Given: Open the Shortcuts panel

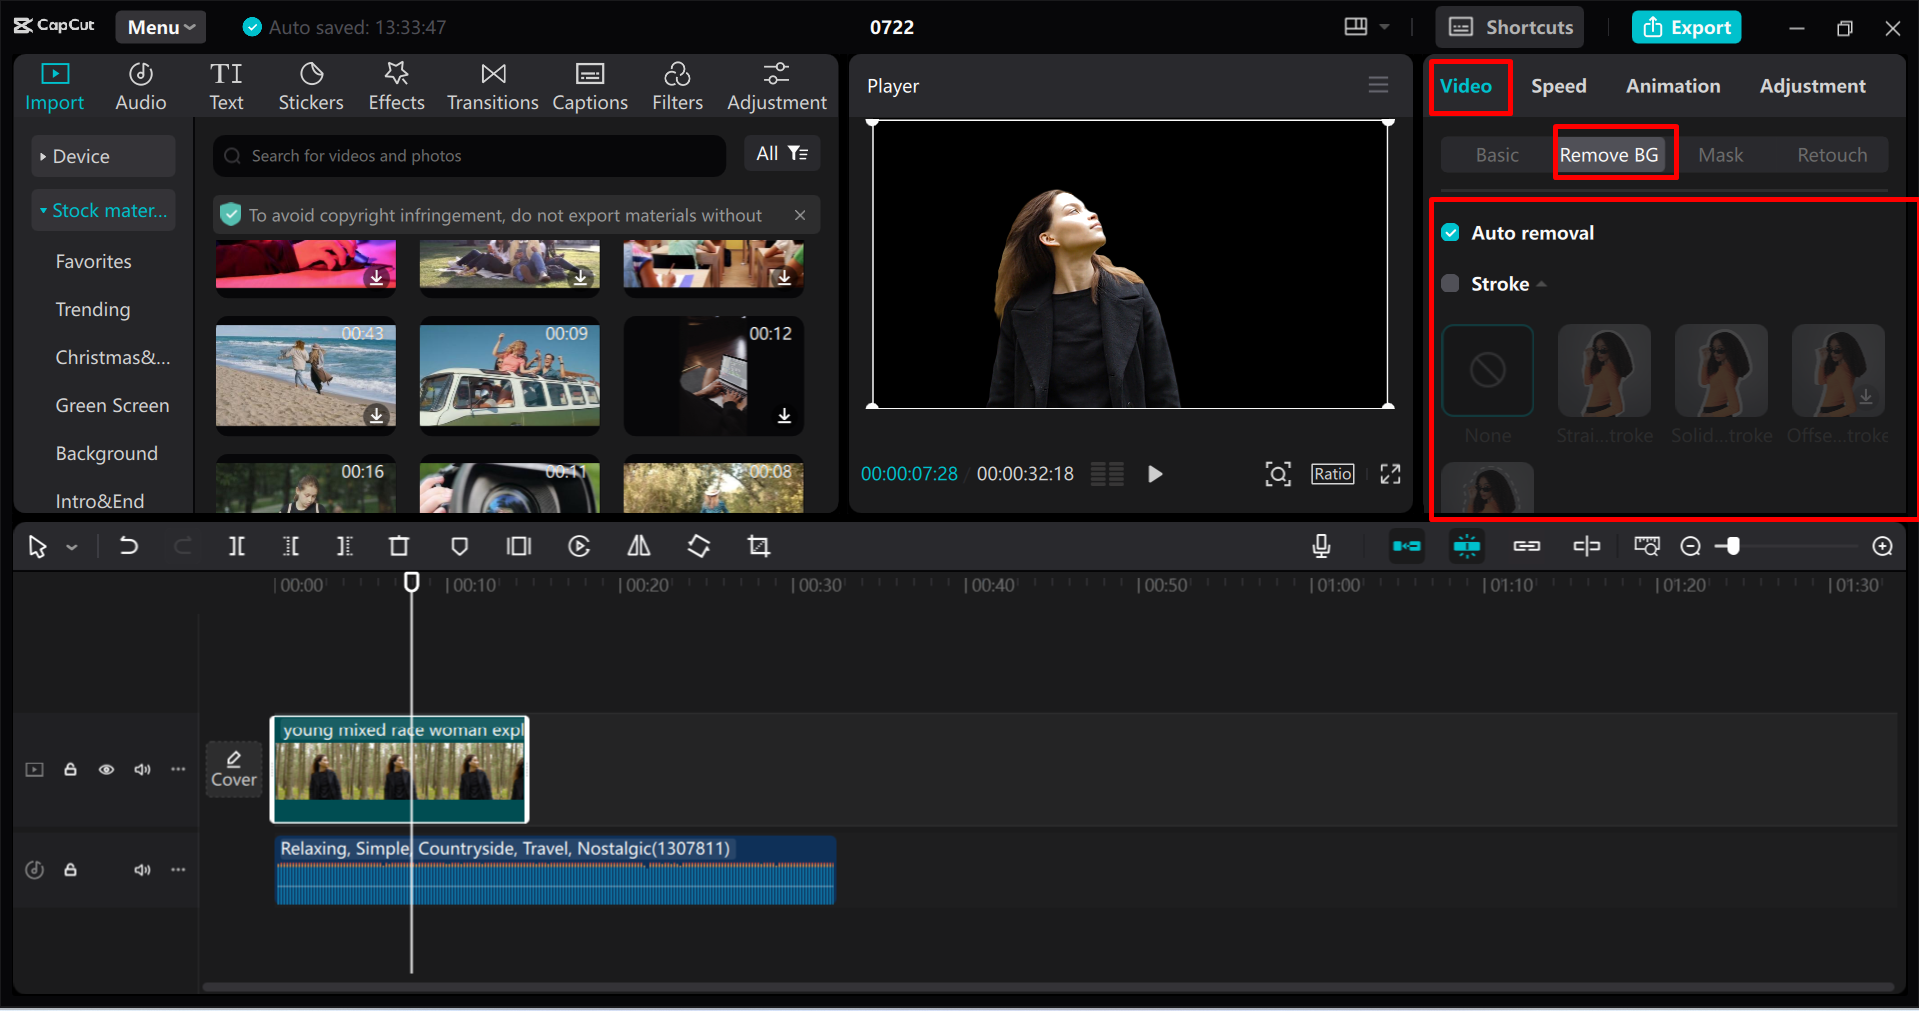Looking at the screenshot, I should 1508,27.
